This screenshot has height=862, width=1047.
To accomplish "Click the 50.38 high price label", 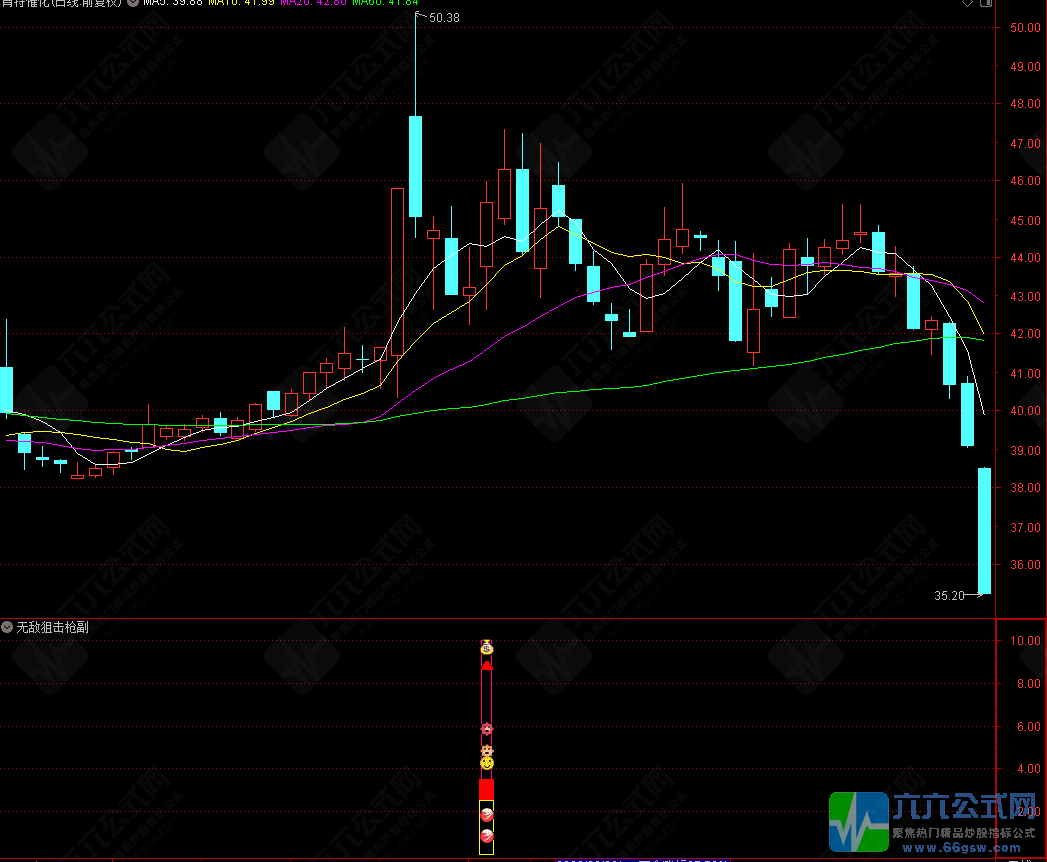I will (444, 18).
